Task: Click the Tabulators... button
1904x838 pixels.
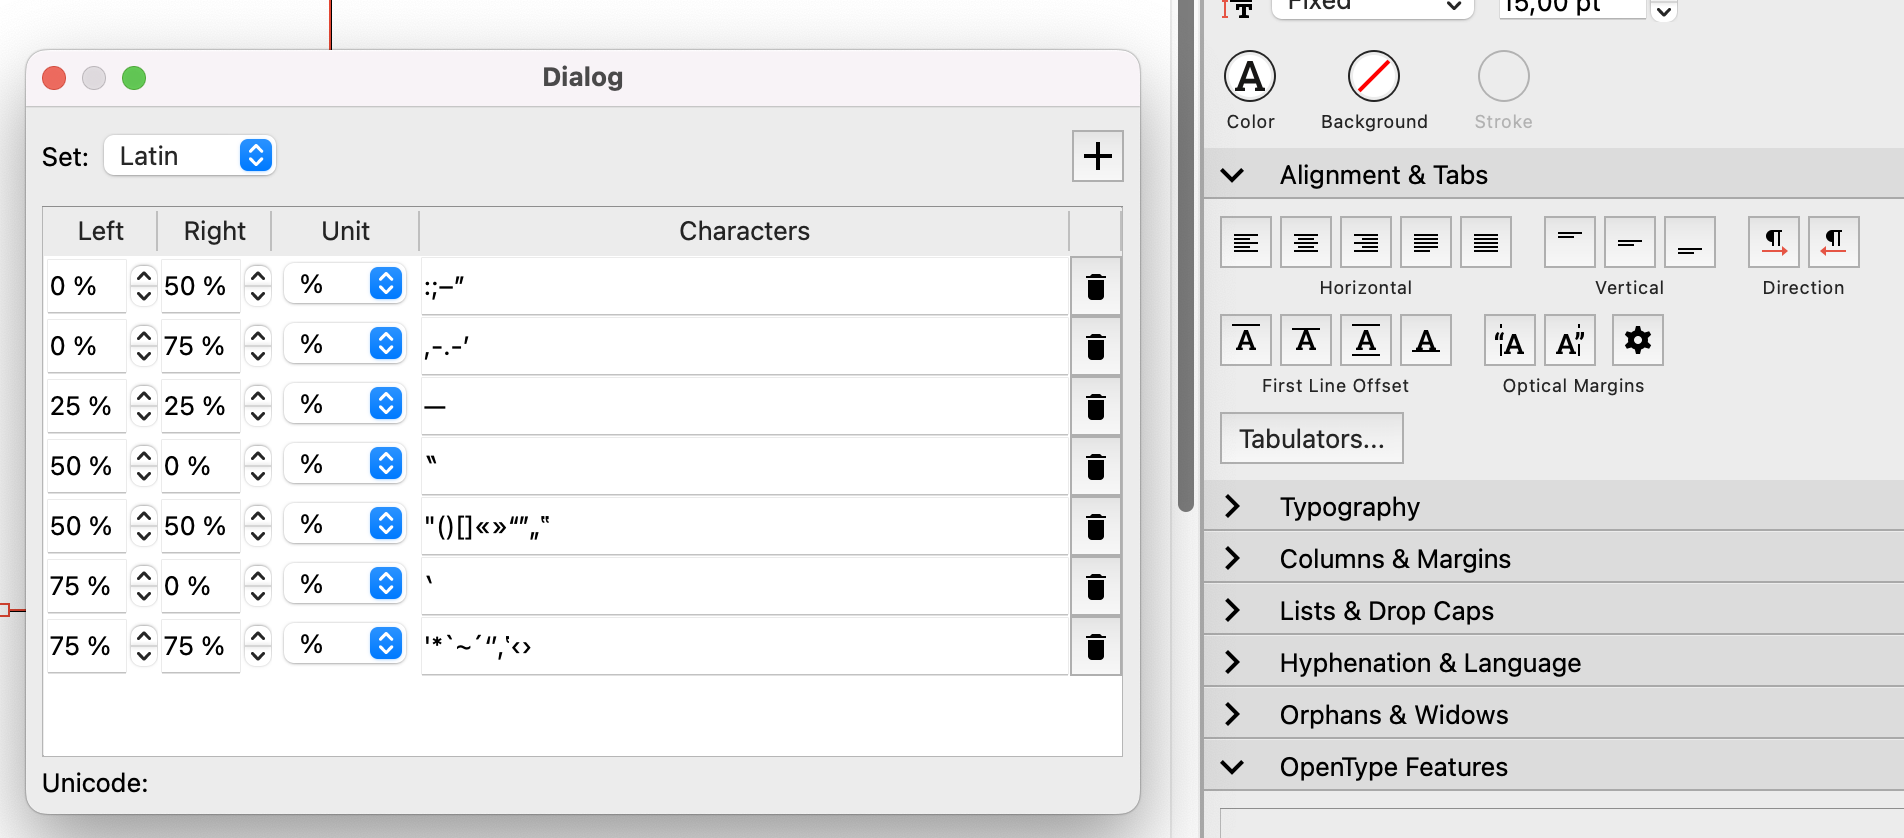Action: click(x=1311, y=439)
